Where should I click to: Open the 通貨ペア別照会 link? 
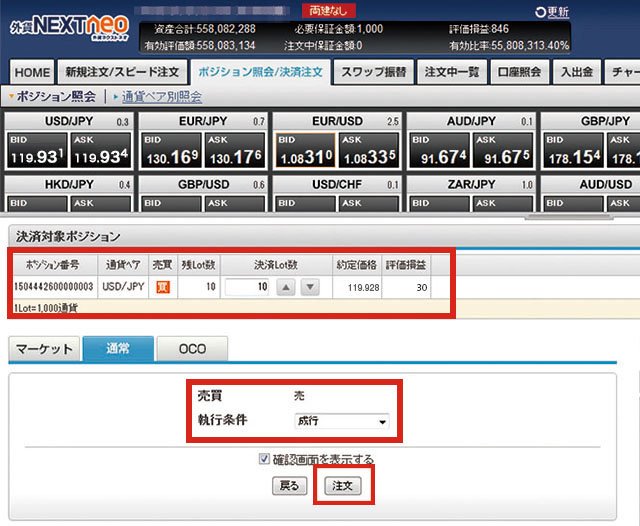pos(161,97)
